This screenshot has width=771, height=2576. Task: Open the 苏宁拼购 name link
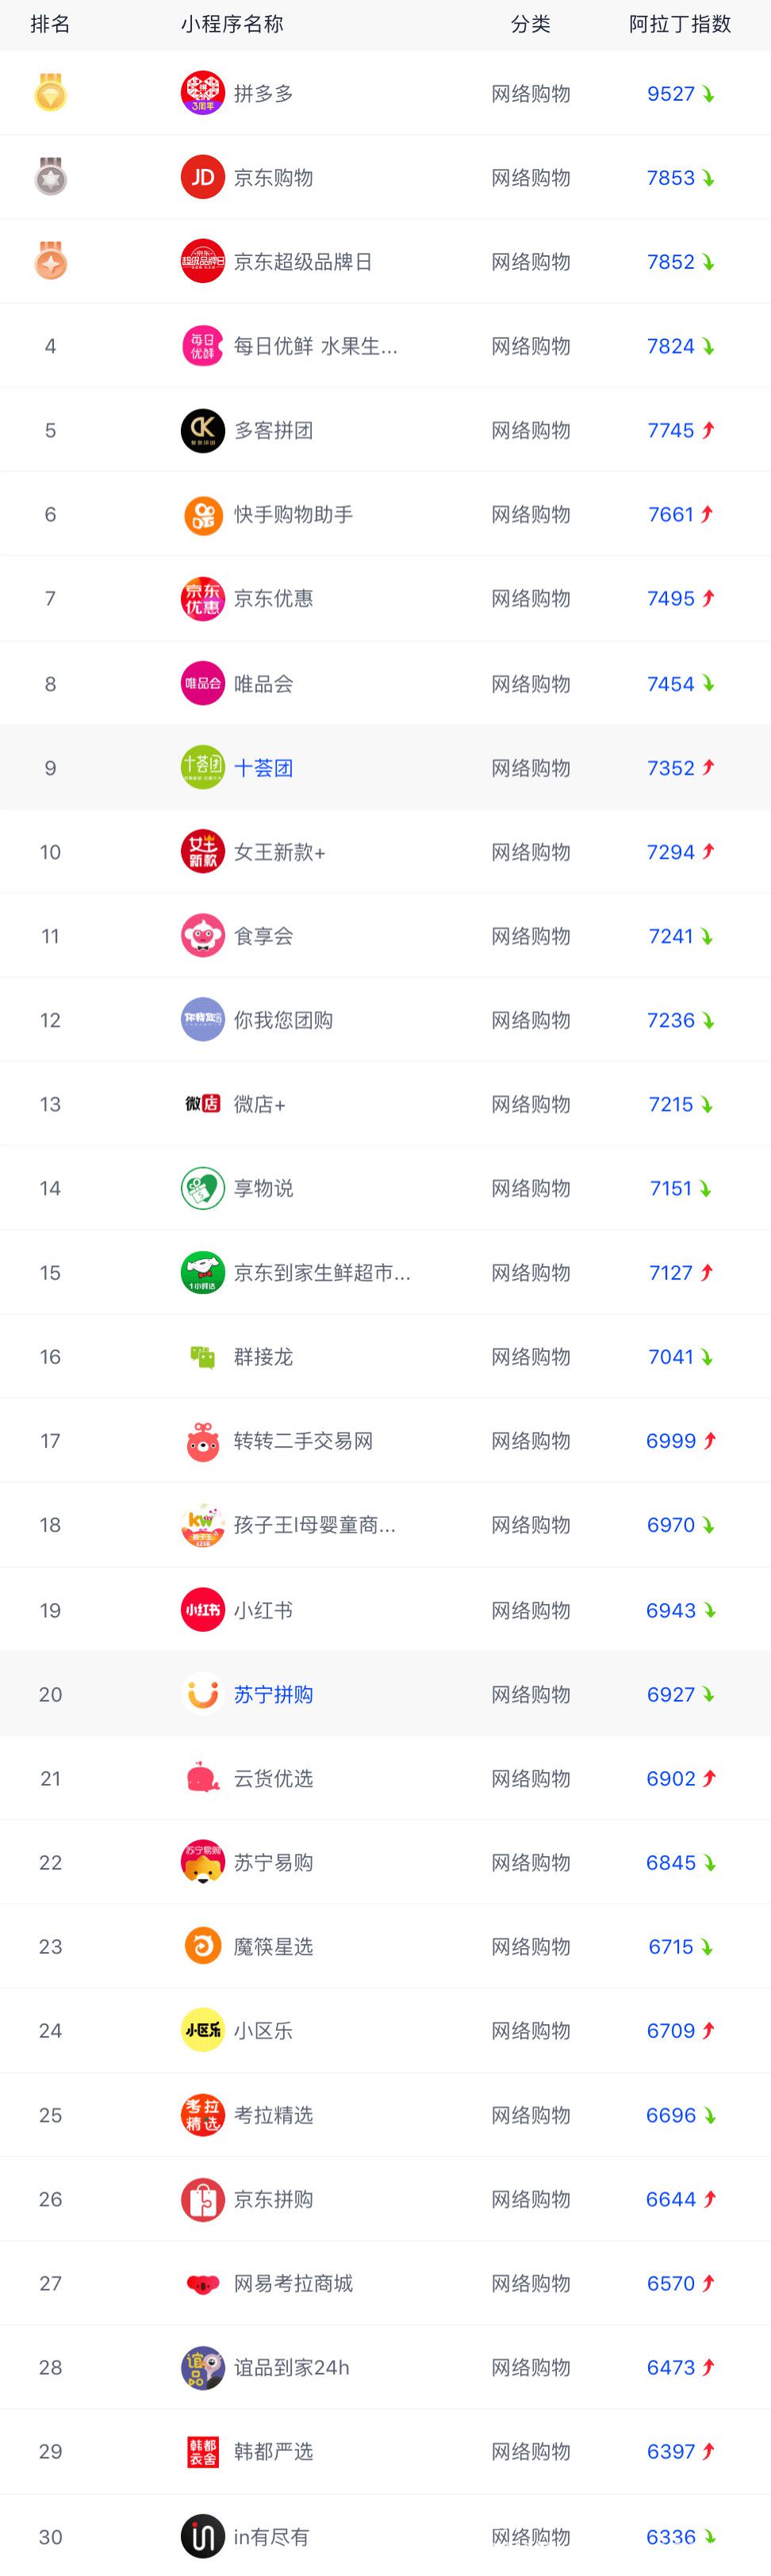tap(273, 1694)
